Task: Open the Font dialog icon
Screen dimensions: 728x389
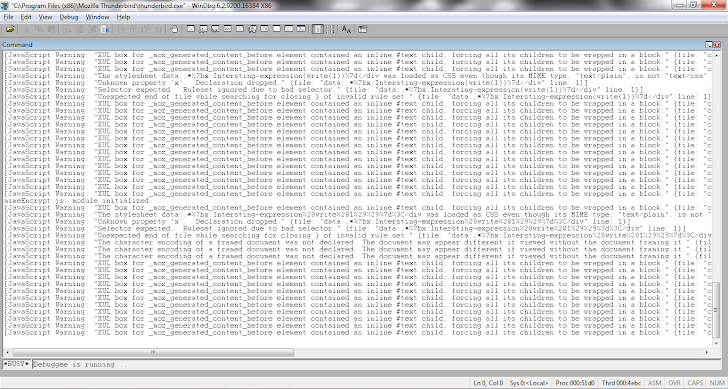Action: (346, 29)
